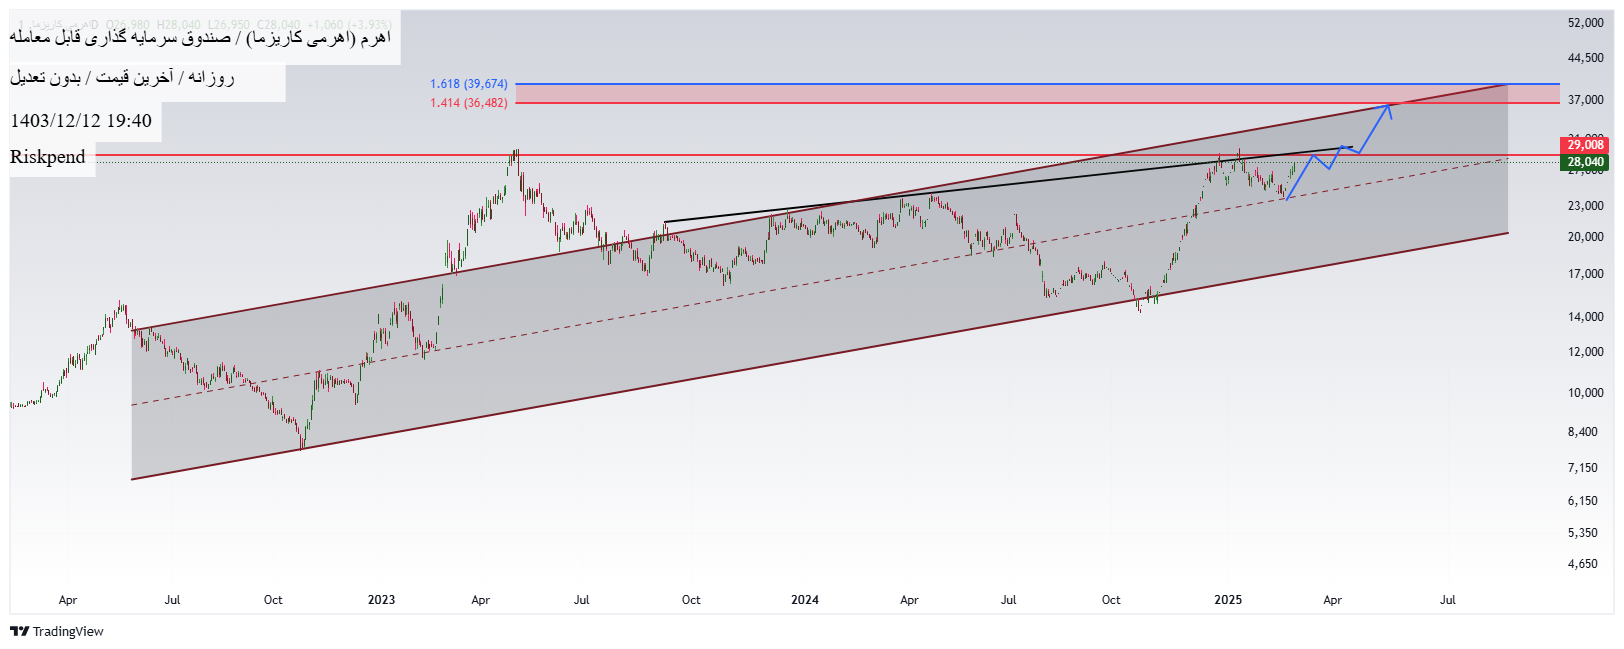The image size is (1624, 649).
Task: Select the black resistance trendline
Action: [x=1008, y=185]
